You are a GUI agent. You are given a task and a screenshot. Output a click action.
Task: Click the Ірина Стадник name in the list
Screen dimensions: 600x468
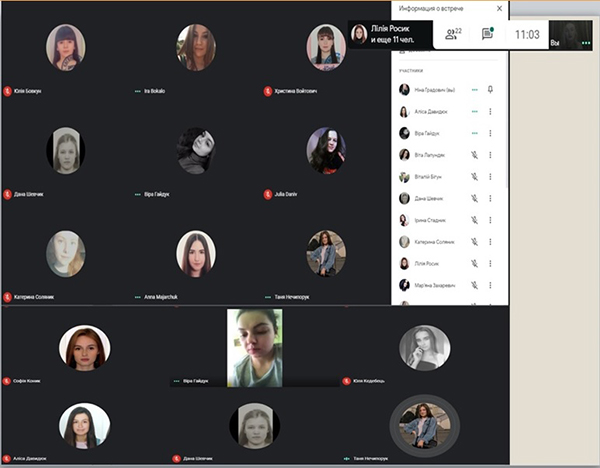(x=430, y=220)
